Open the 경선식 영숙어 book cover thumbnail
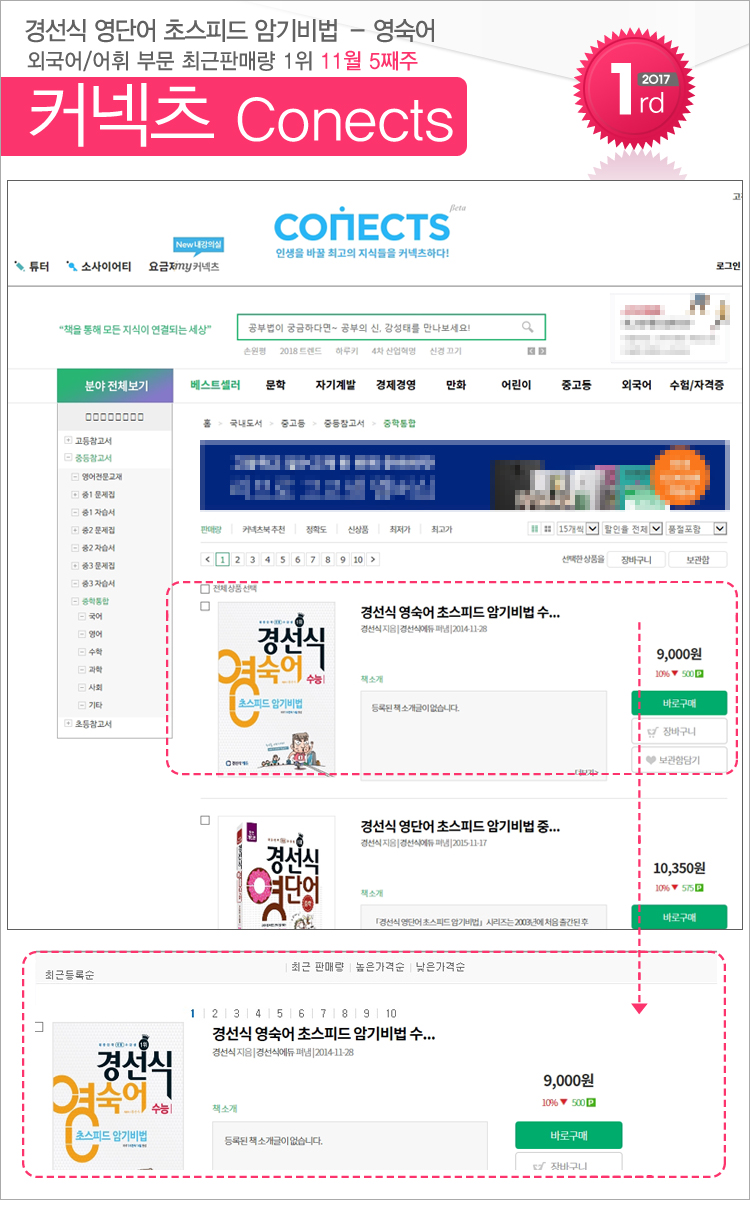 tap(277, 687)
